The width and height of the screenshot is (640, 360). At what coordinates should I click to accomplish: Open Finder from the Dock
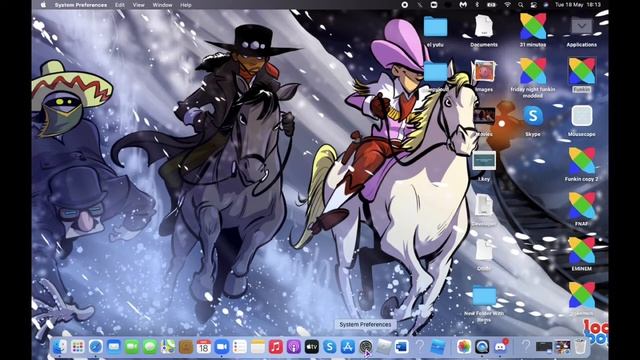(60, 347)
